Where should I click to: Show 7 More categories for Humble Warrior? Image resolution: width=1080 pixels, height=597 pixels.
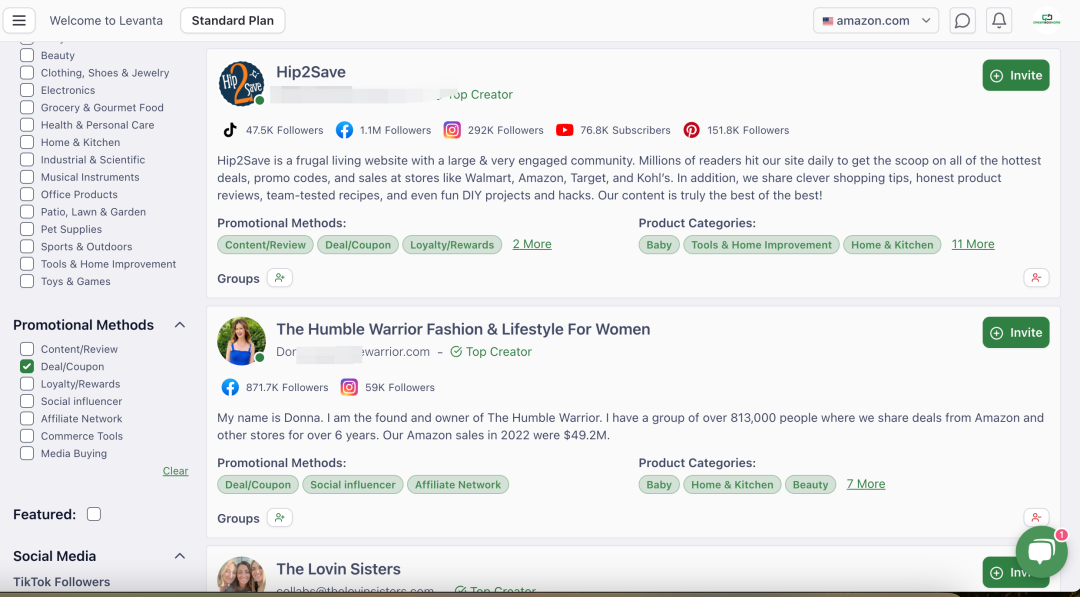[866, 484]
